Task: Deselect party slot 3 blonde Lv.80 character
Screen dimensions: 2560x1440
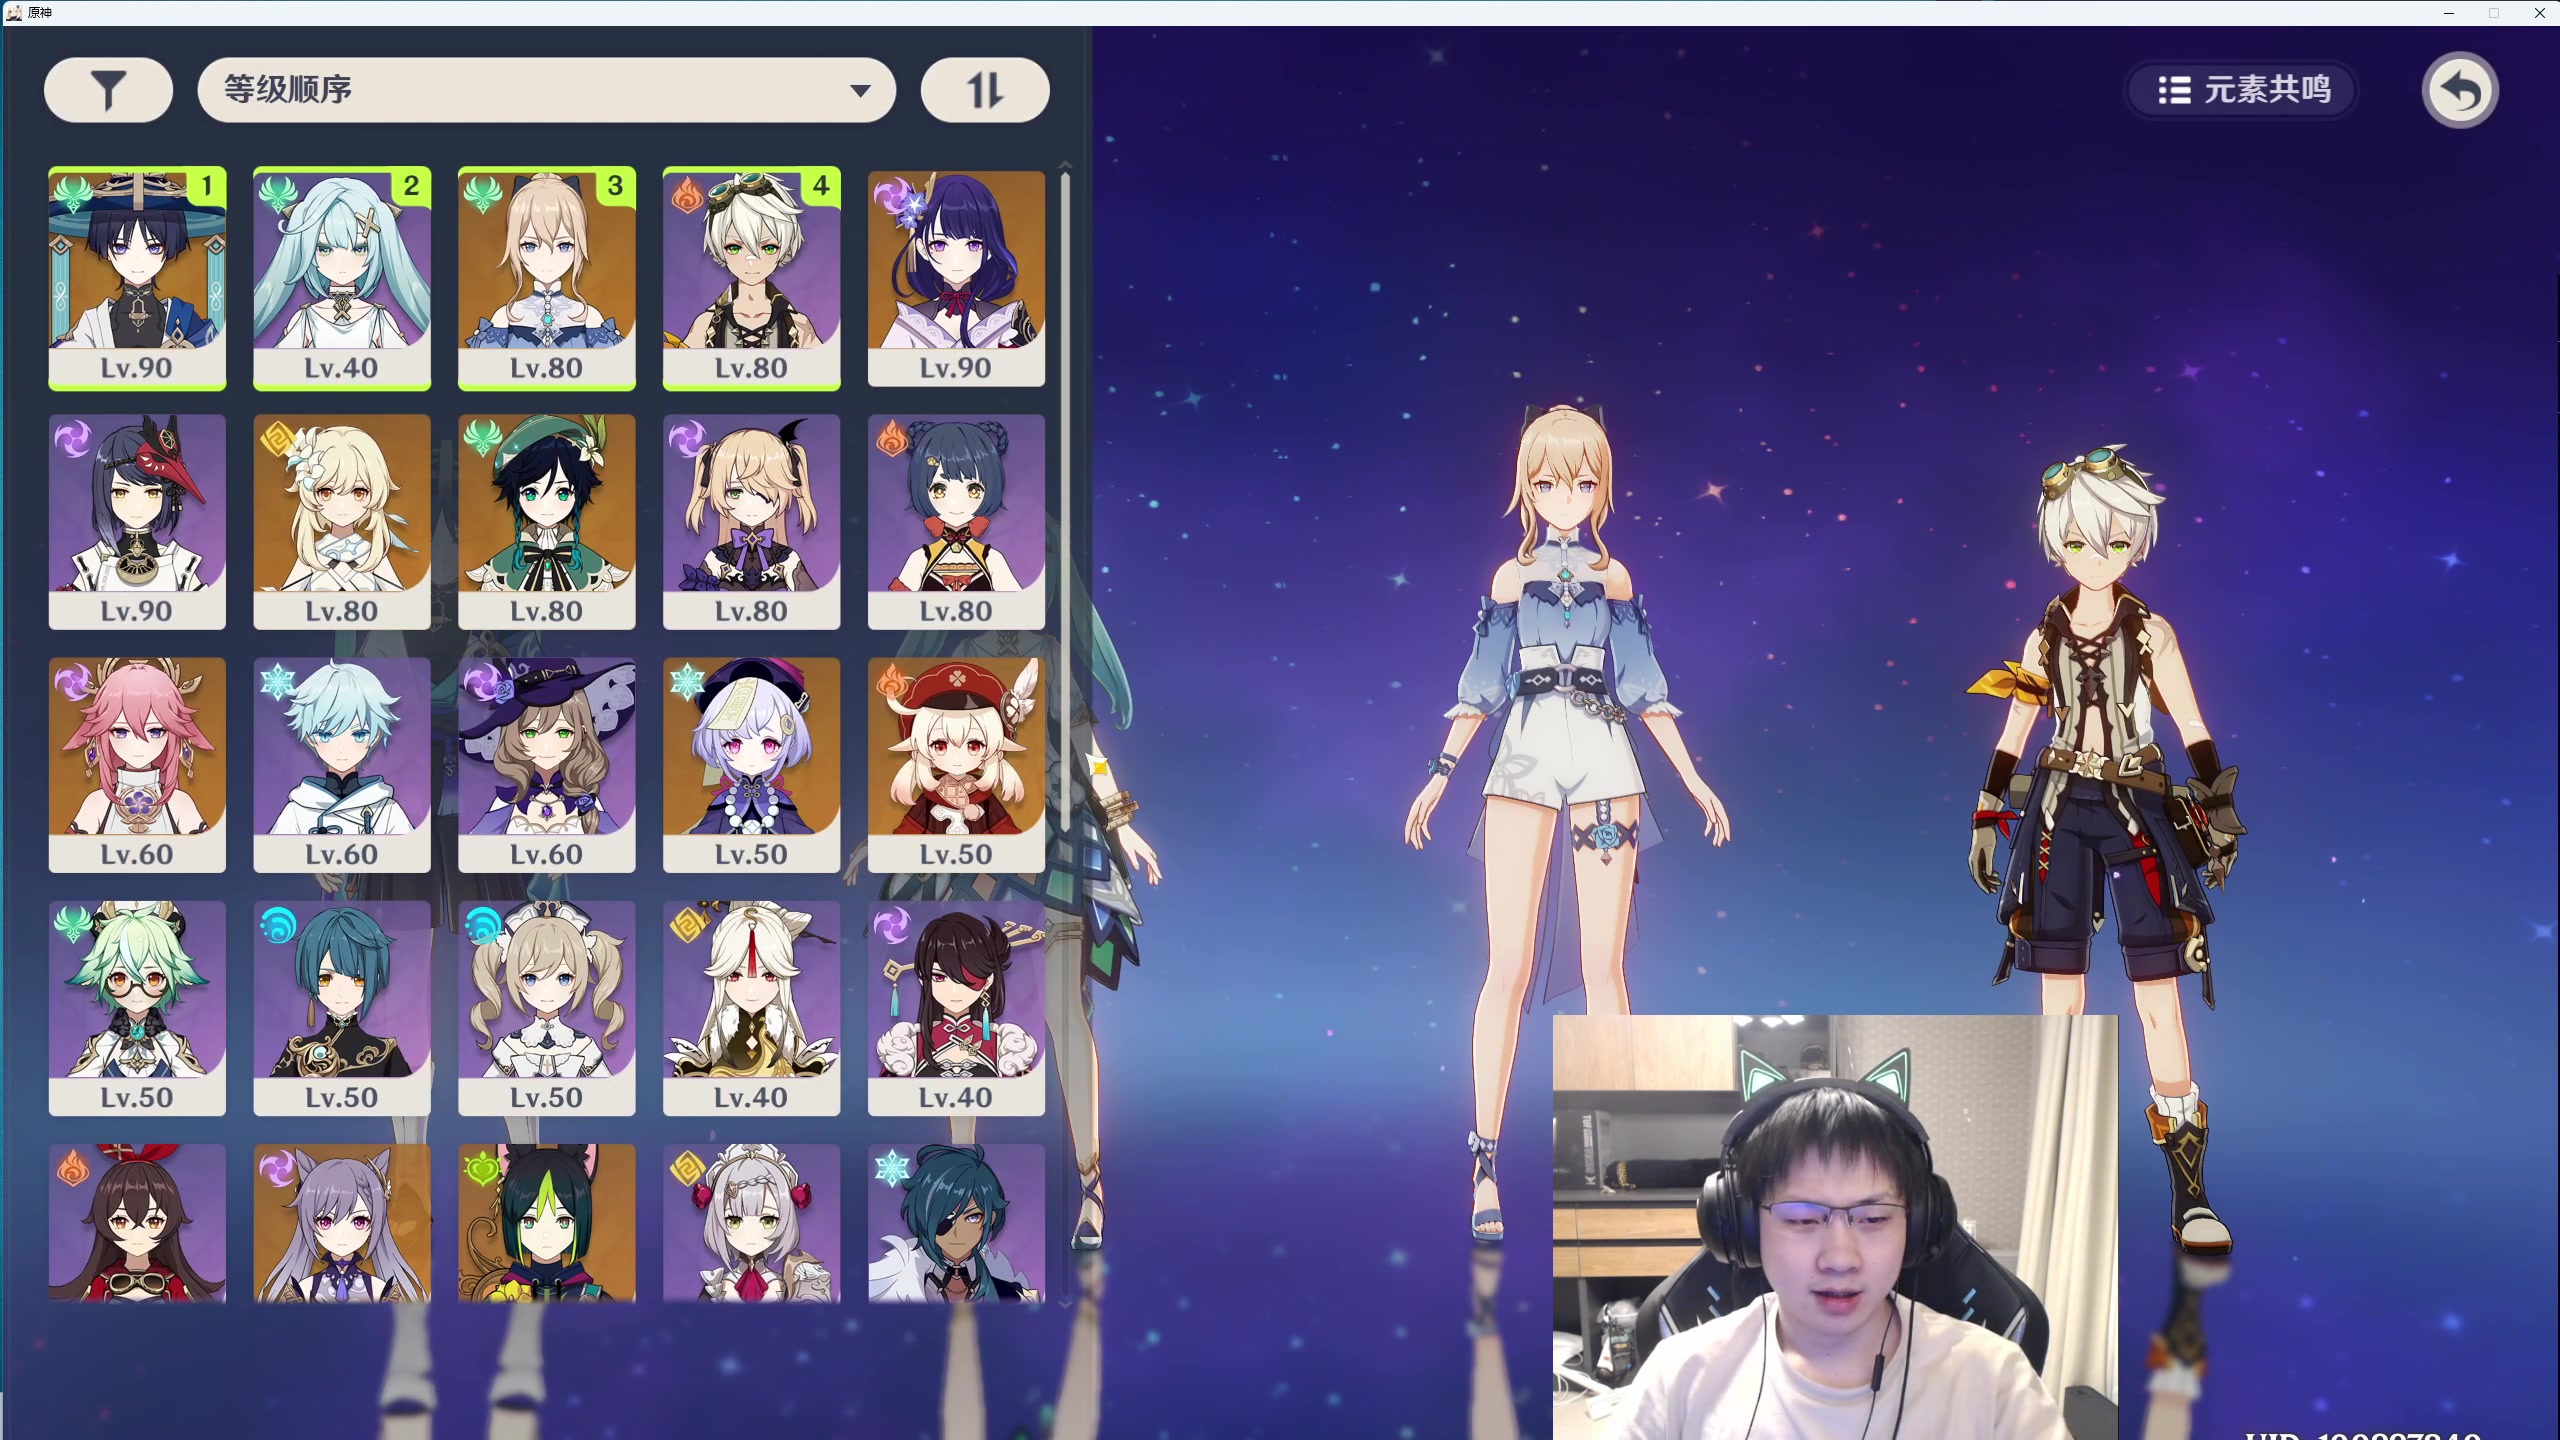Action: click(547, 277)
